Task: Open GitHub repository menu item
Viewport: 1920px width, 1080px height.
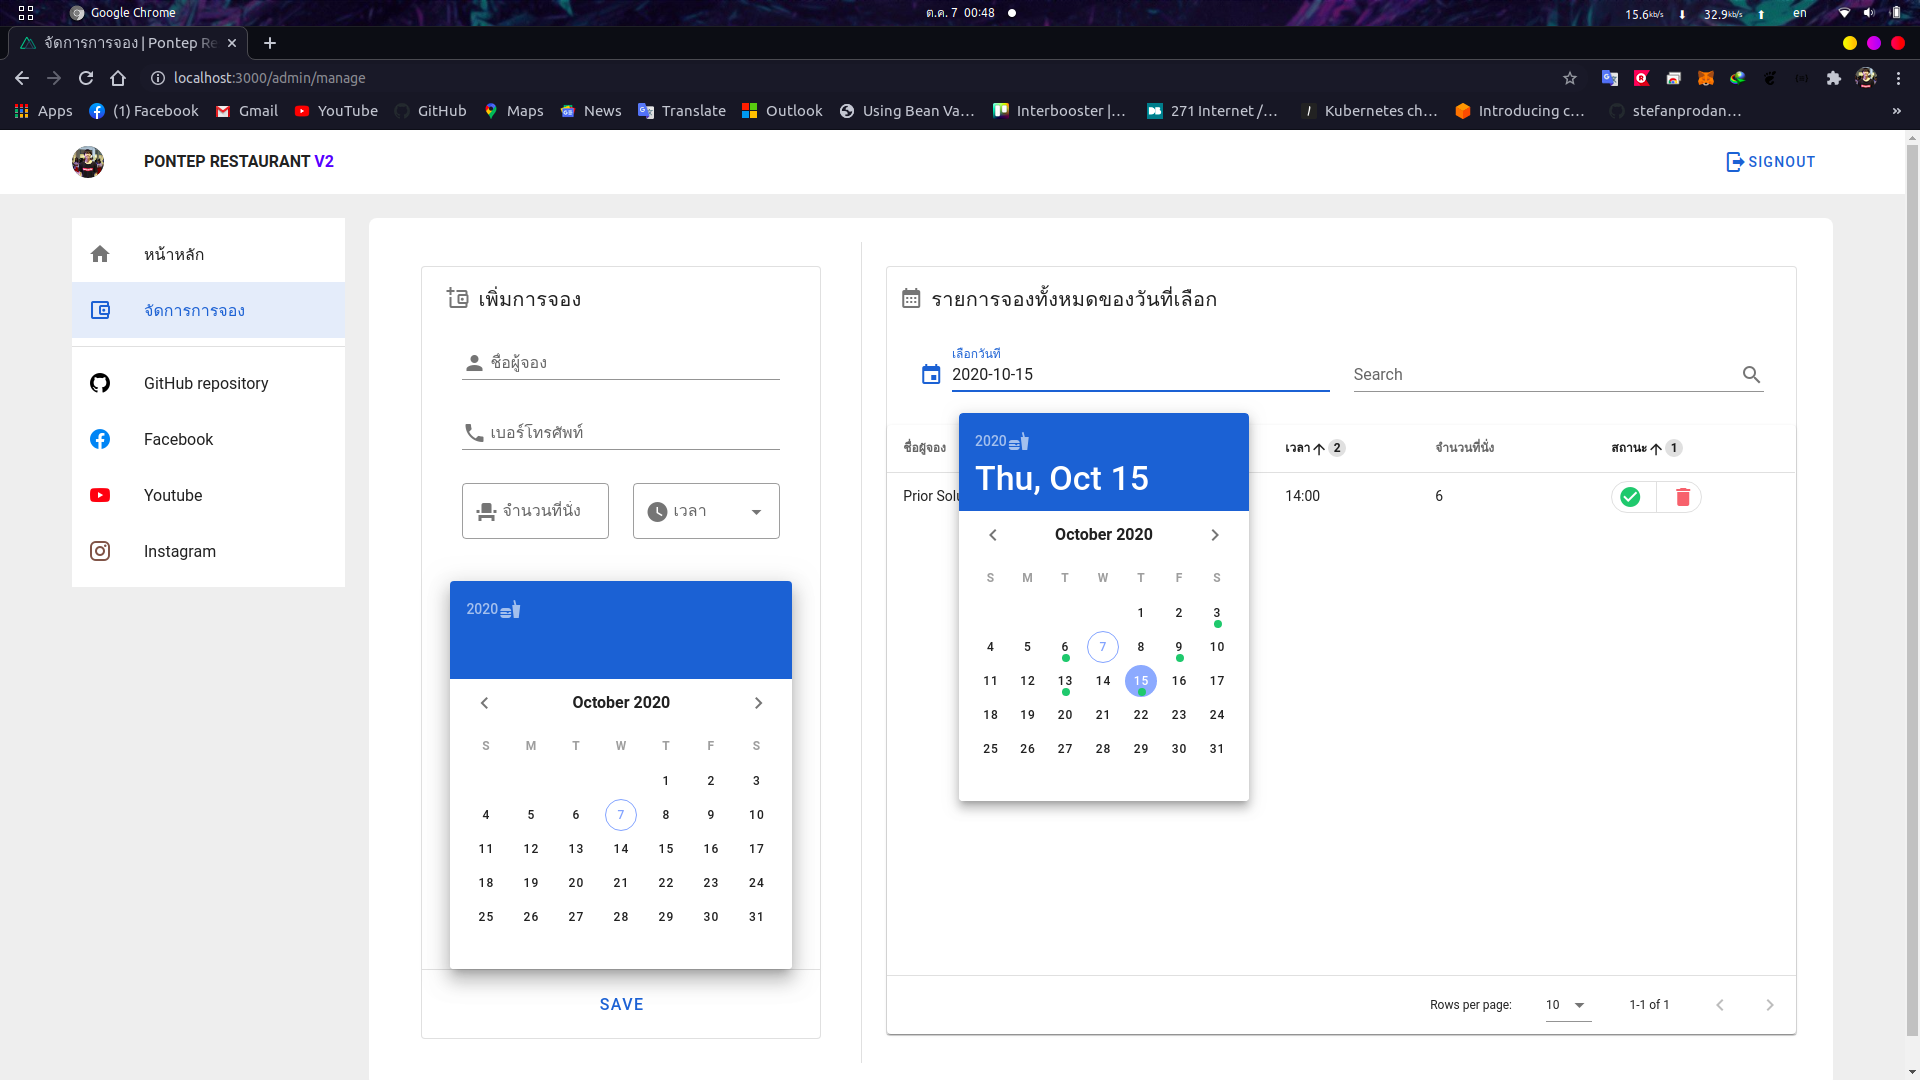Action: pos(208,383)
